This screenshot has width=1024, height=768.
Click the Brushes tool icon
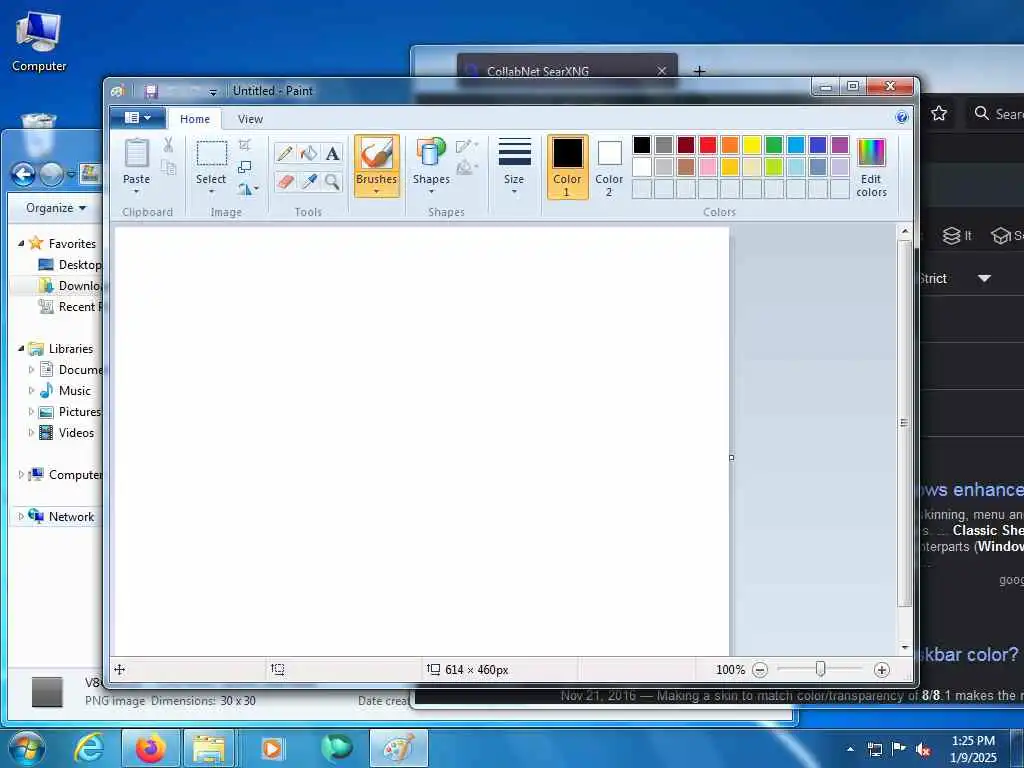coord(377,154)
